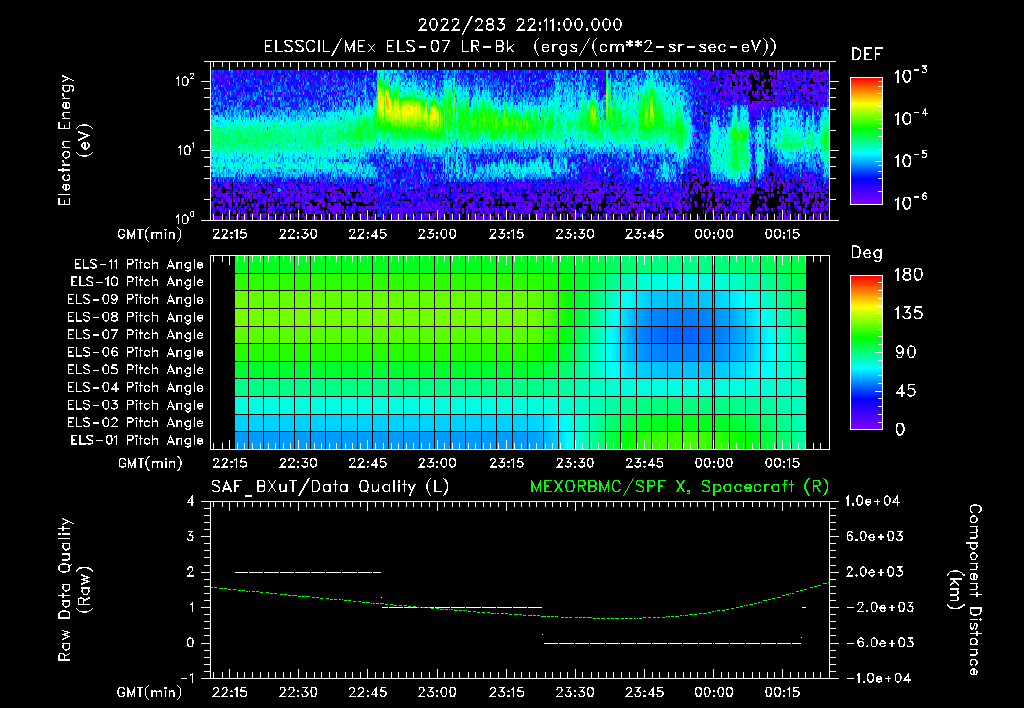Click the 23:30 tick label on bottom panel
Image resolution: width=1024 pixels, height=708 pixels.
575,692
